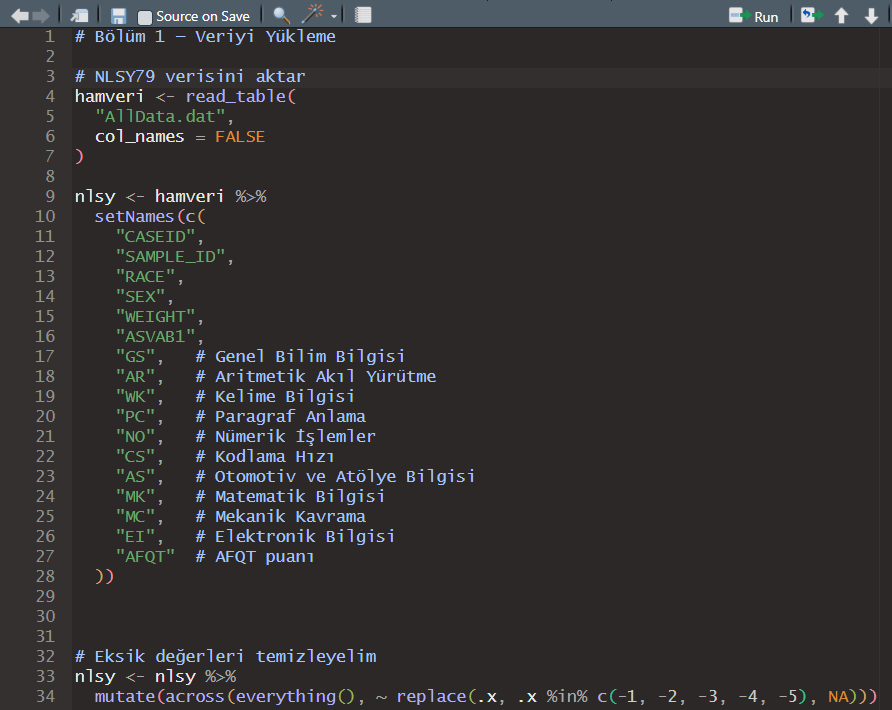This screenshot has width=892, height=710.
Task: Click the comment "# Elektronik Bilgisi"
Action: 295,536
